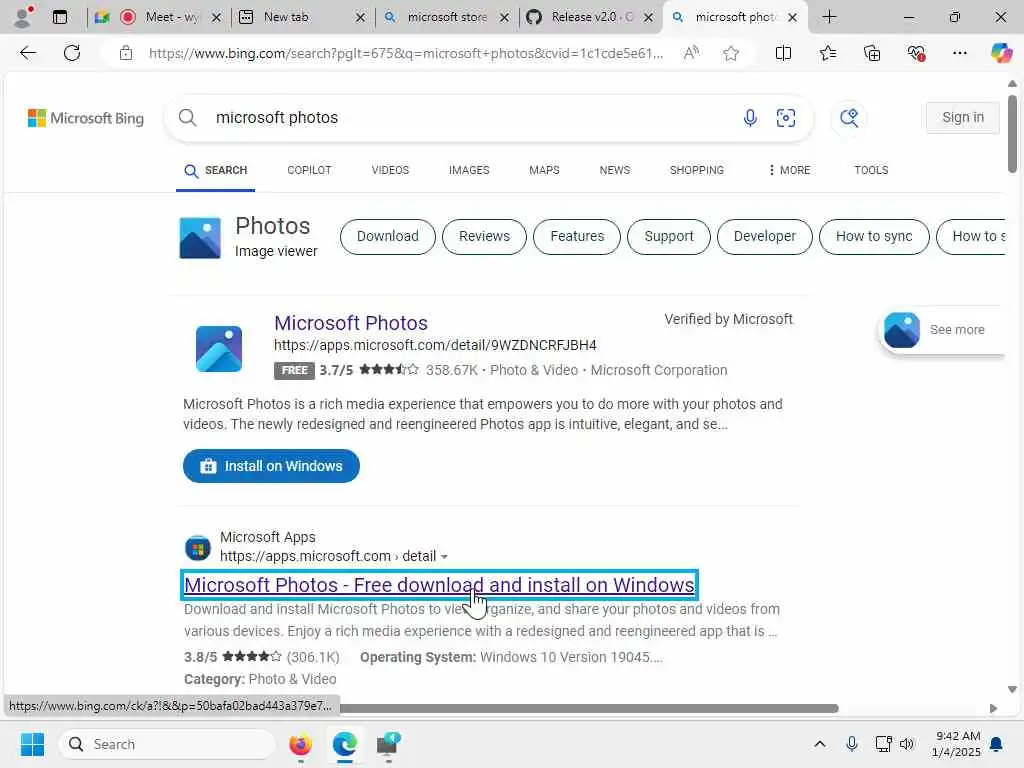
Task: Open the Collections icon
Action: click(x=872, y=53)
